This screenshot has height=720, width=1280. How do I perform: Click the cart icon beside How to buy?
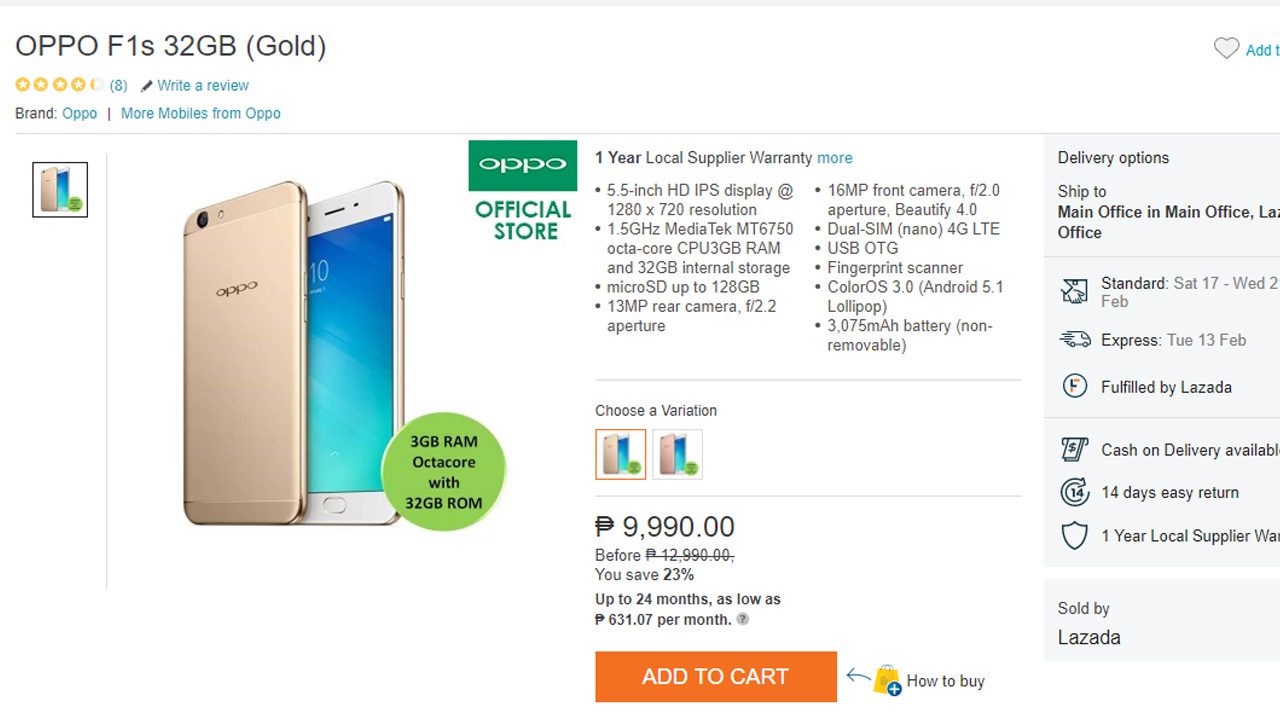coord(886,677)
